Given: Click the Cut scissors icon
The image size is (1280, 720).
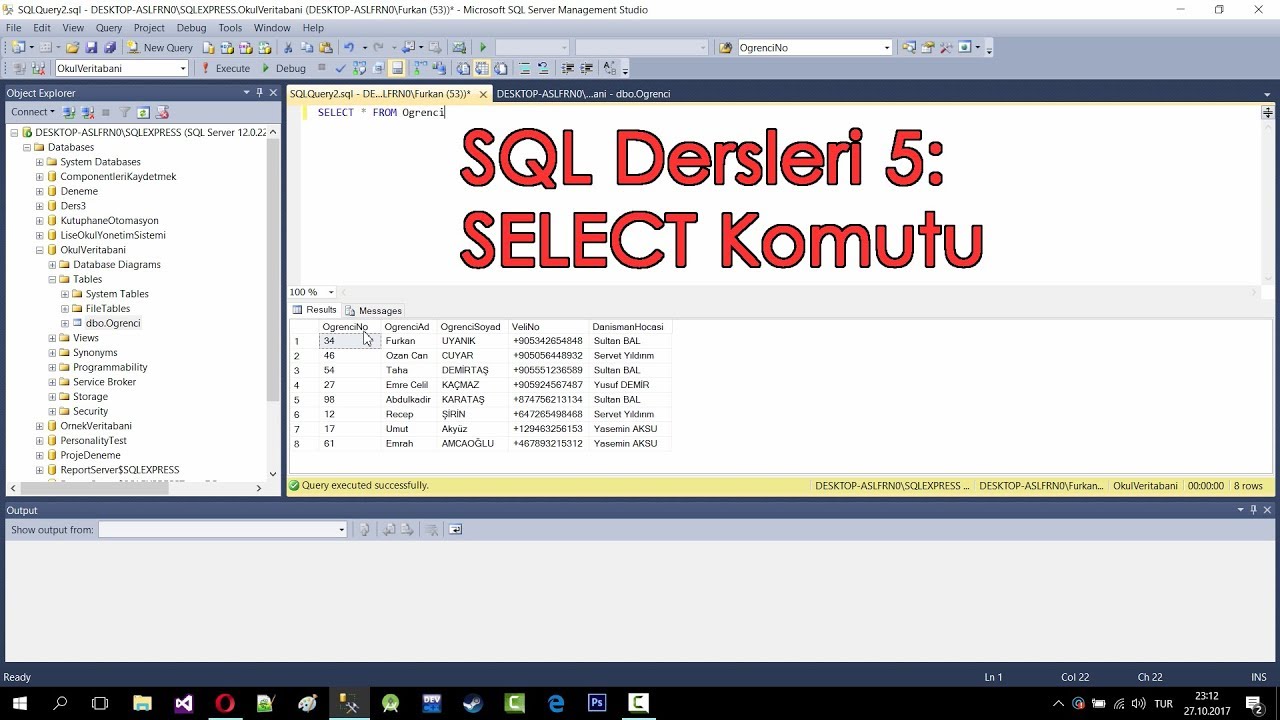Looking at the screenshot, I should [289, 47].
